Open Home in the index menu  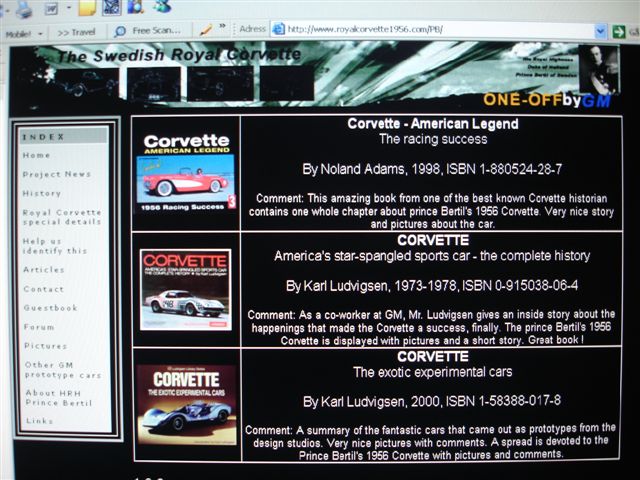[36, 155]
